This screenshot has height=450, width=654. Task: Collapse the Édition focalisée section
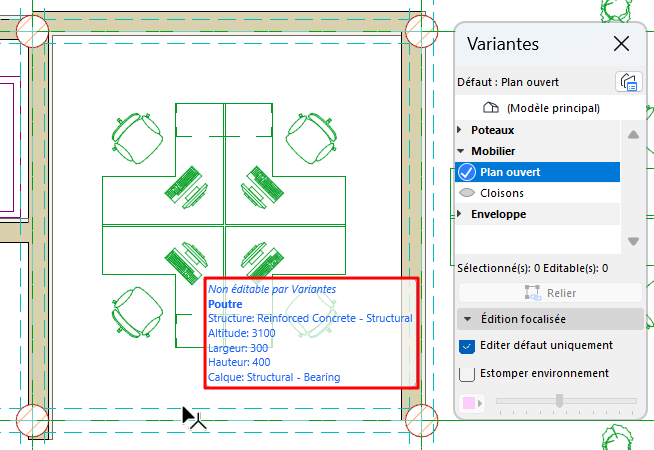(468, 319)
